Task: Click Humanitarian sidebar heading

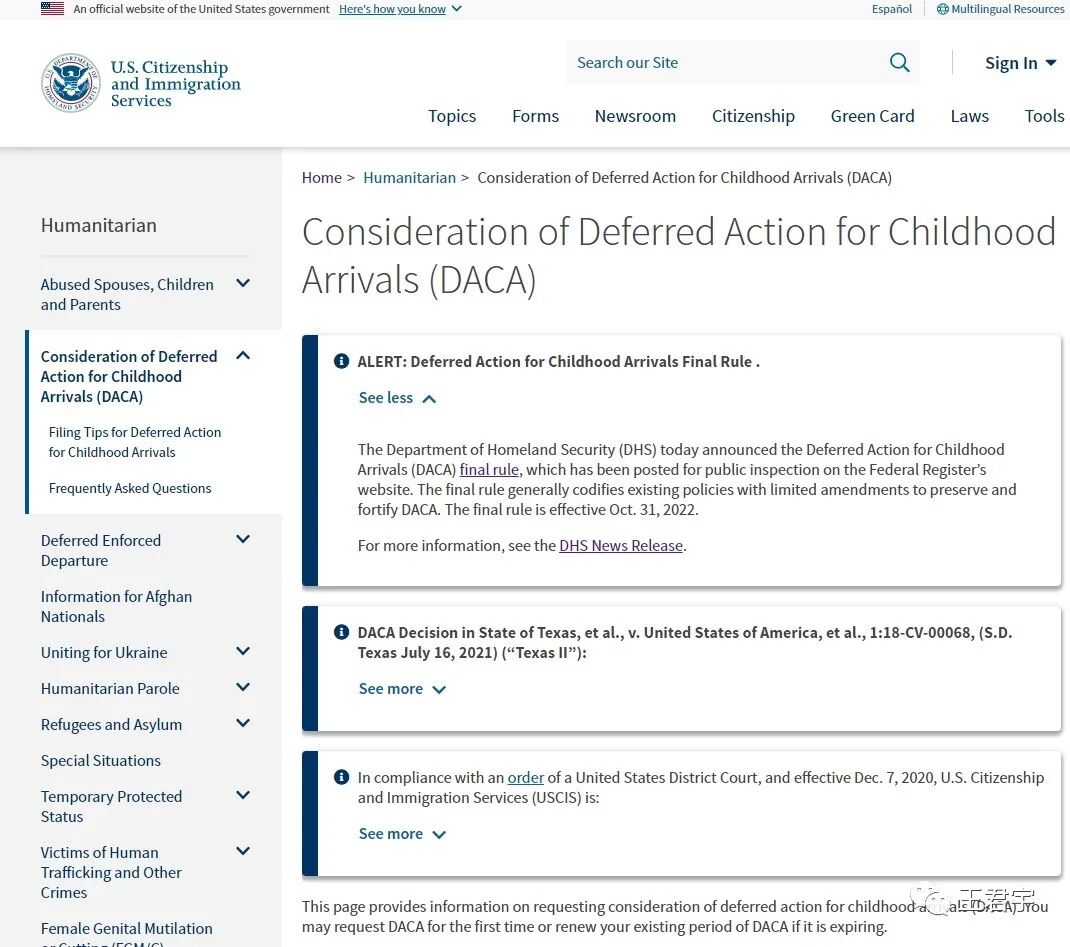Action: coord(98,225)
